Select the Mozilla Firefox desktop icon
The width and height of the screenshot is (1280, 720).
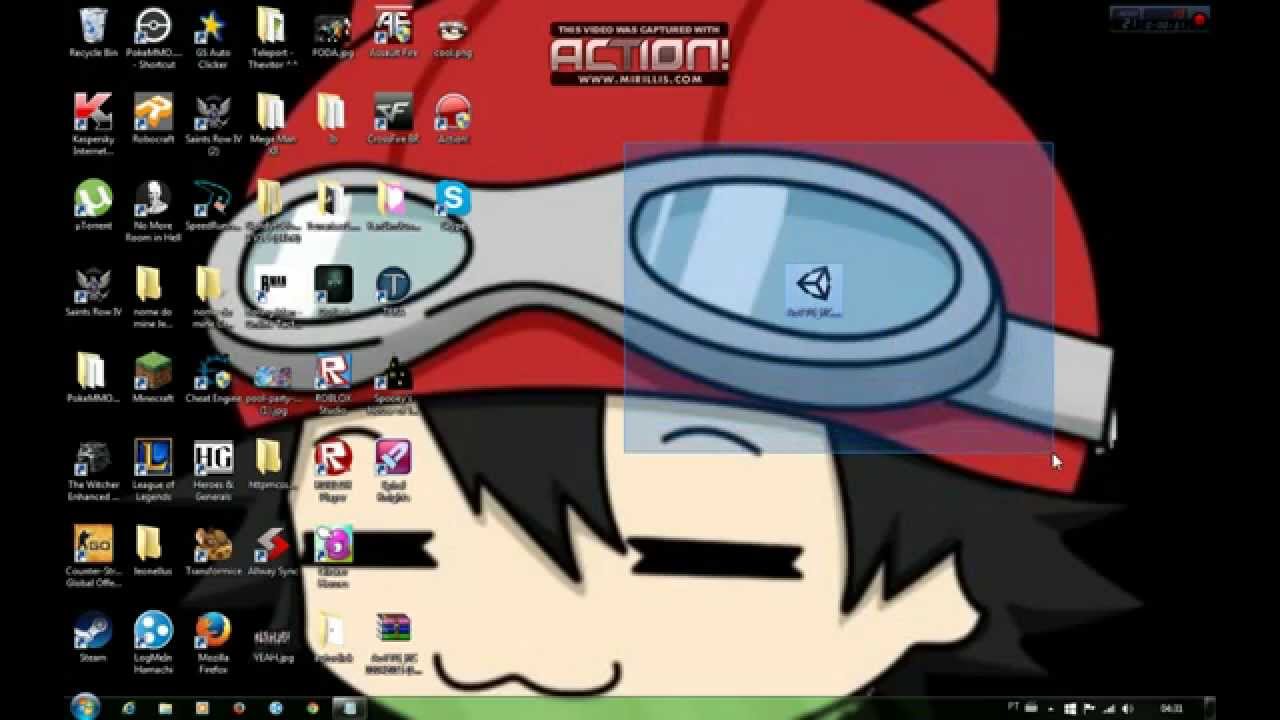click(x=213, y=643)
